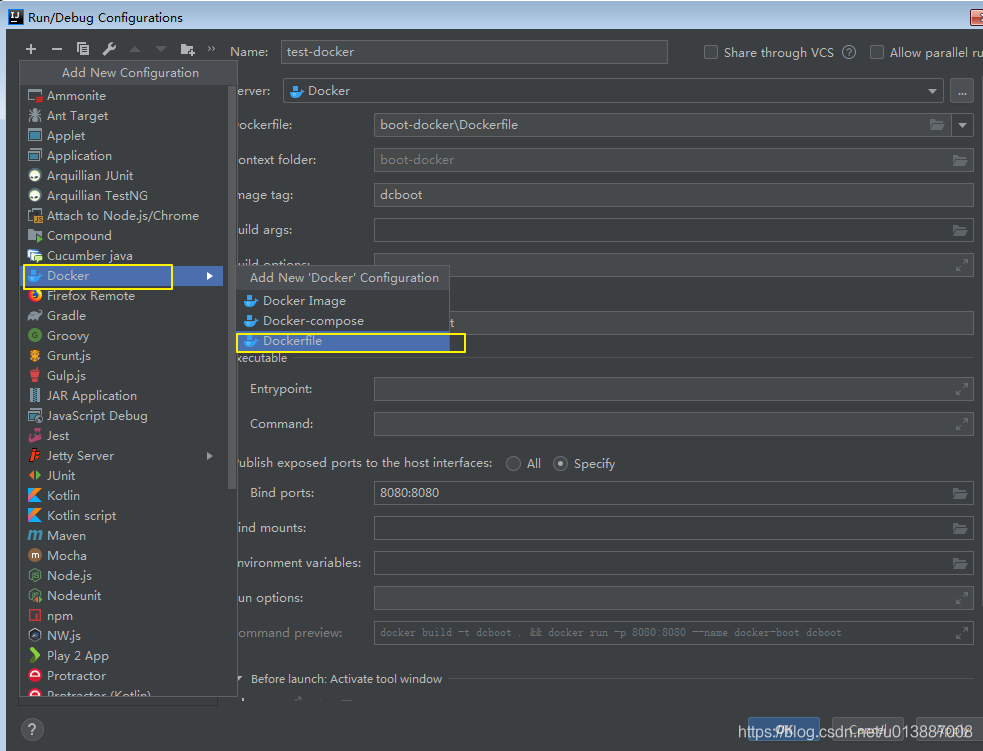Click the Copy Configuration icon

pos(83,49)
